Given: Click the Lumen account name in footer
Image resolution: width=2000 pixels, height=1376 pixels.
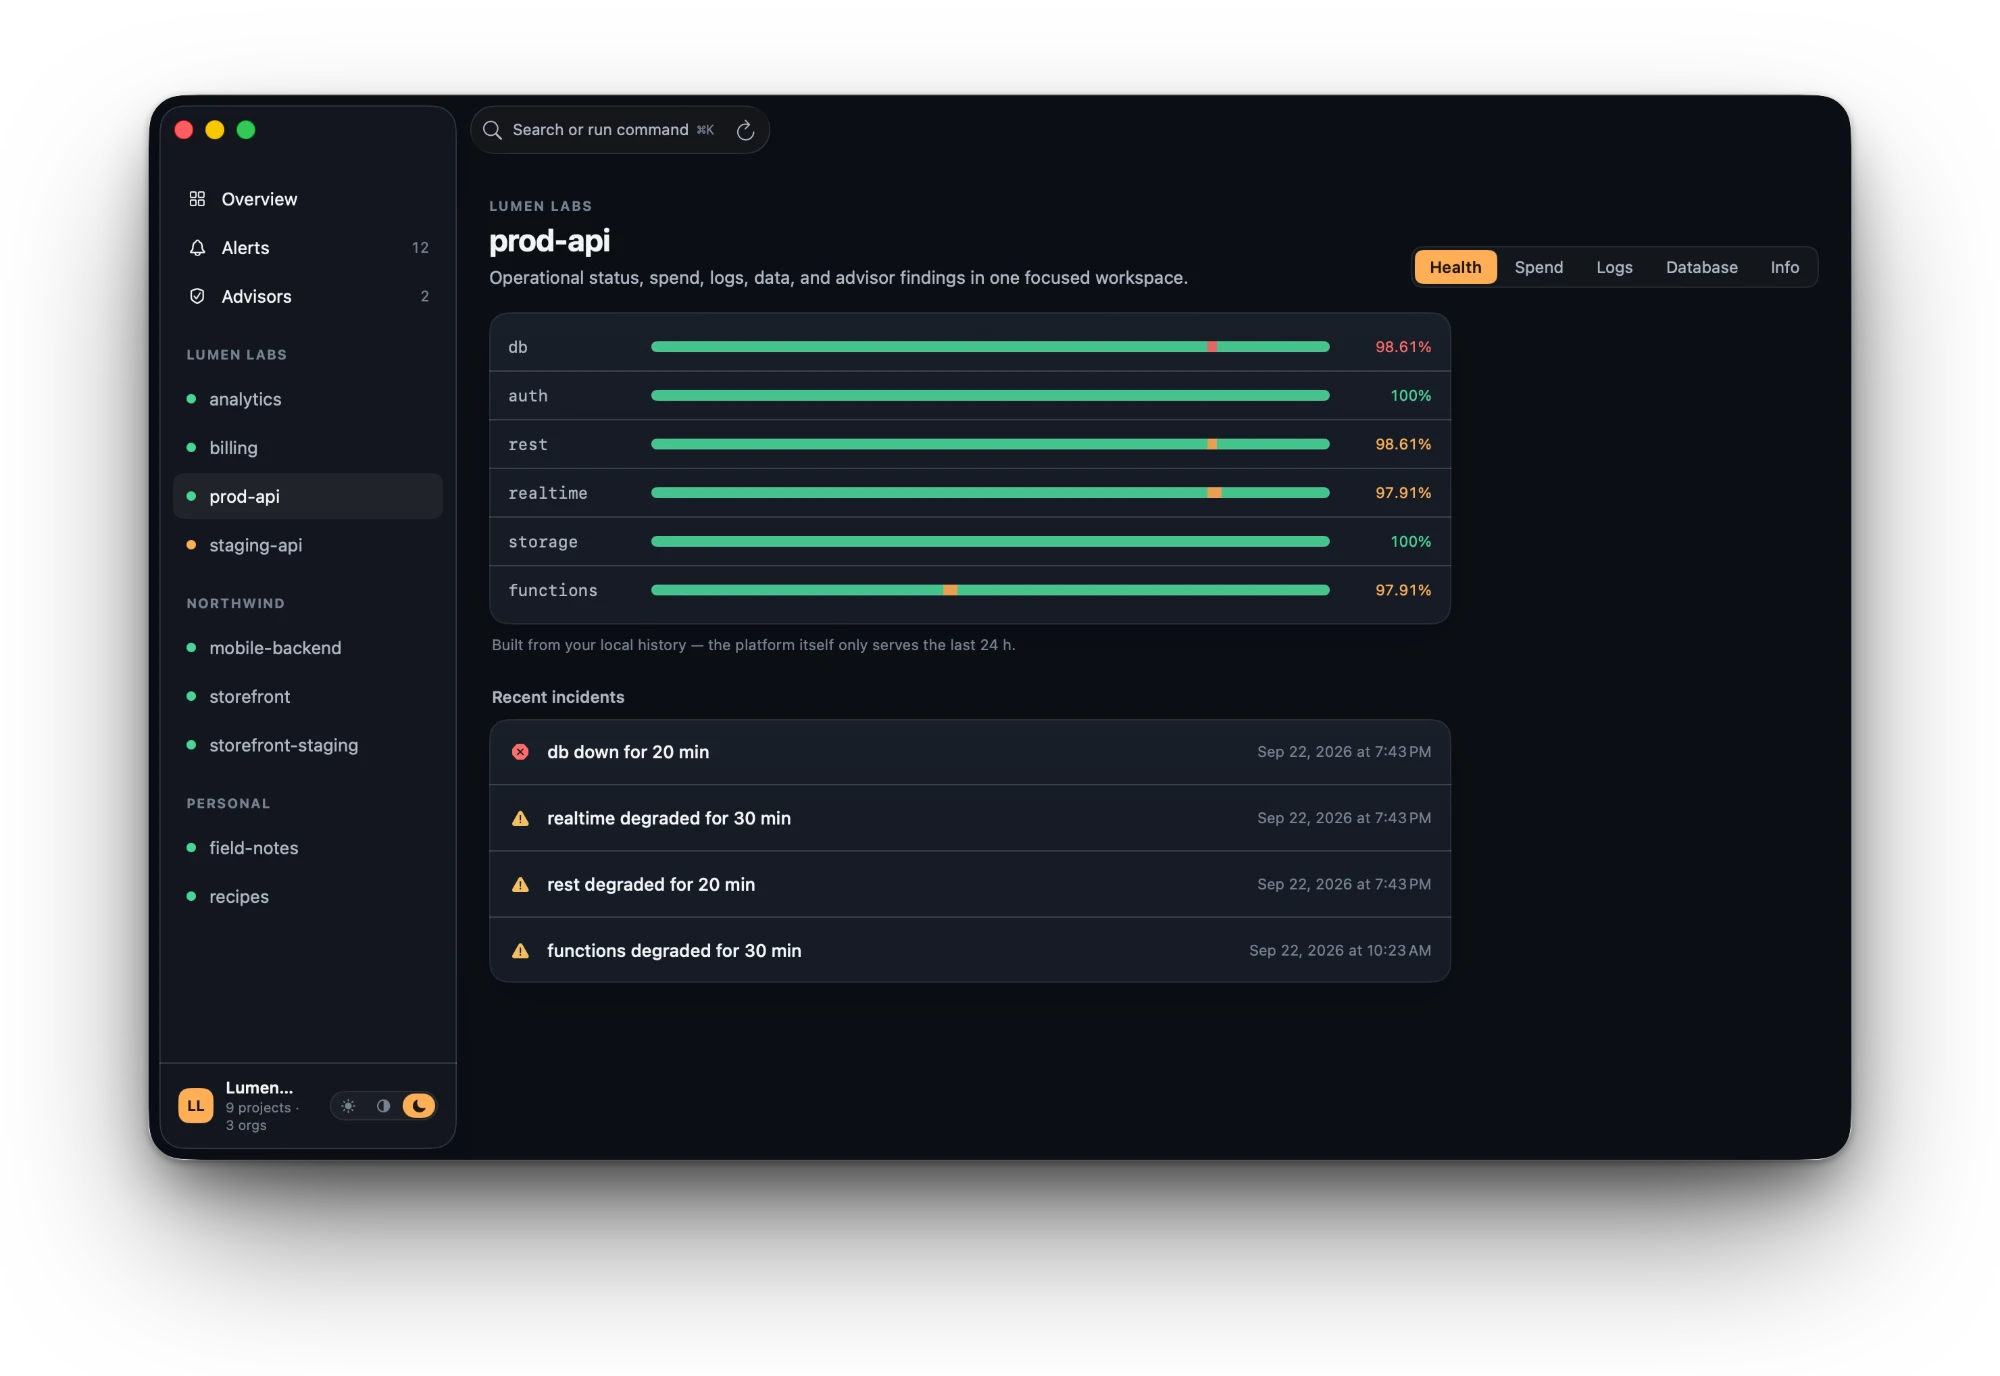Looking at the screenshot, I should (259, 1088).
